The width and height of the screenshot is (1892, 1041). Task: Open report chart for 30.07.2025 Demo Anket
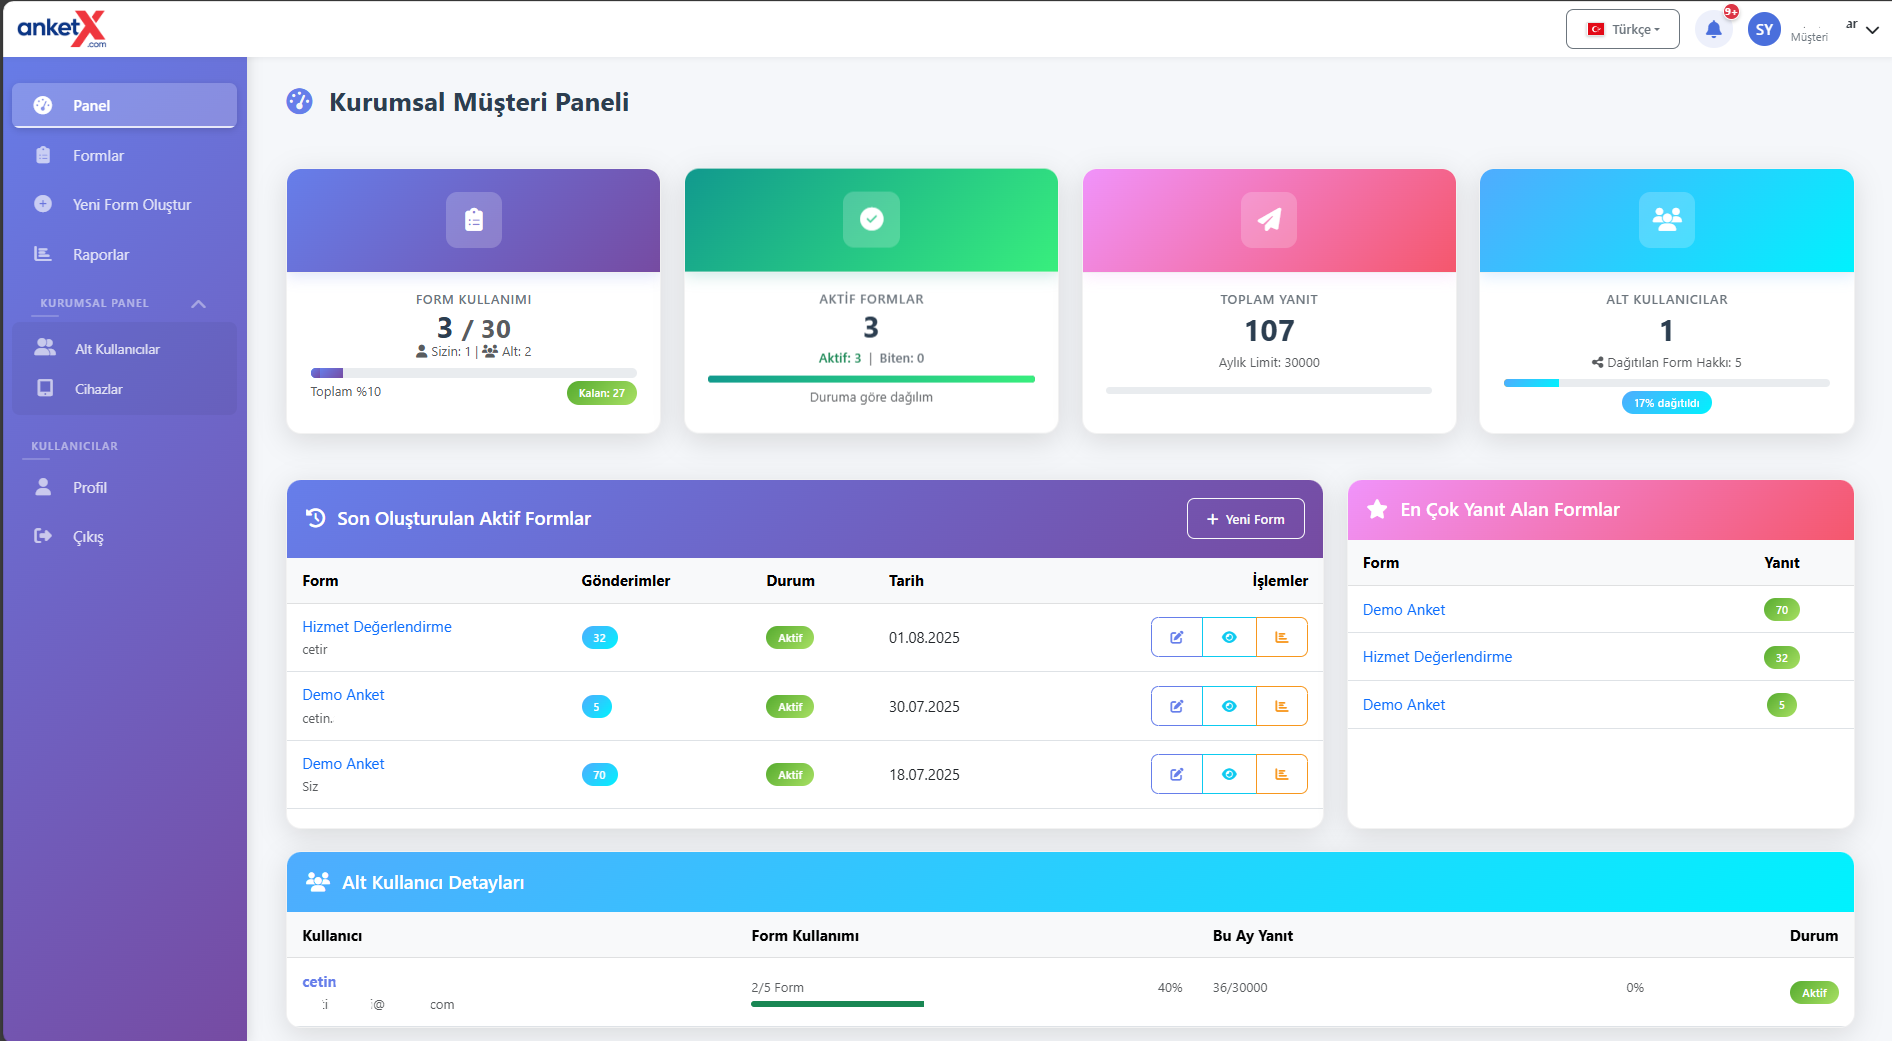[1281, 707]
